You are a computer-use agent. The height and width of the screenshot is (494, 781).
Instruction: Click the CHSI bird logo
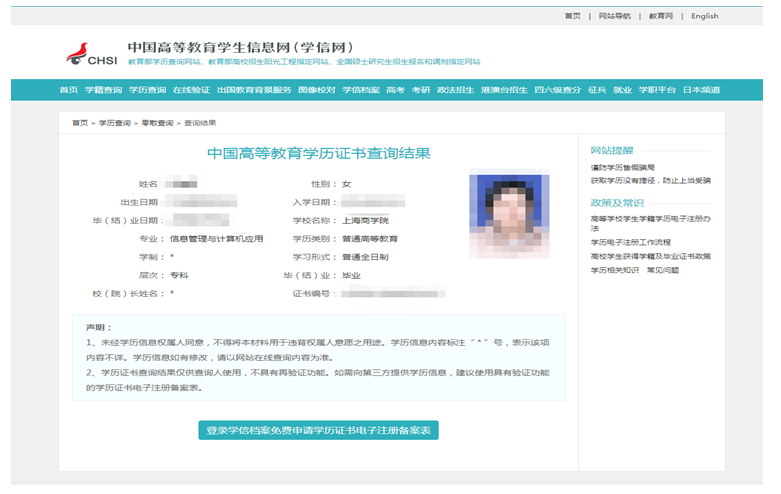pos(92,54)
